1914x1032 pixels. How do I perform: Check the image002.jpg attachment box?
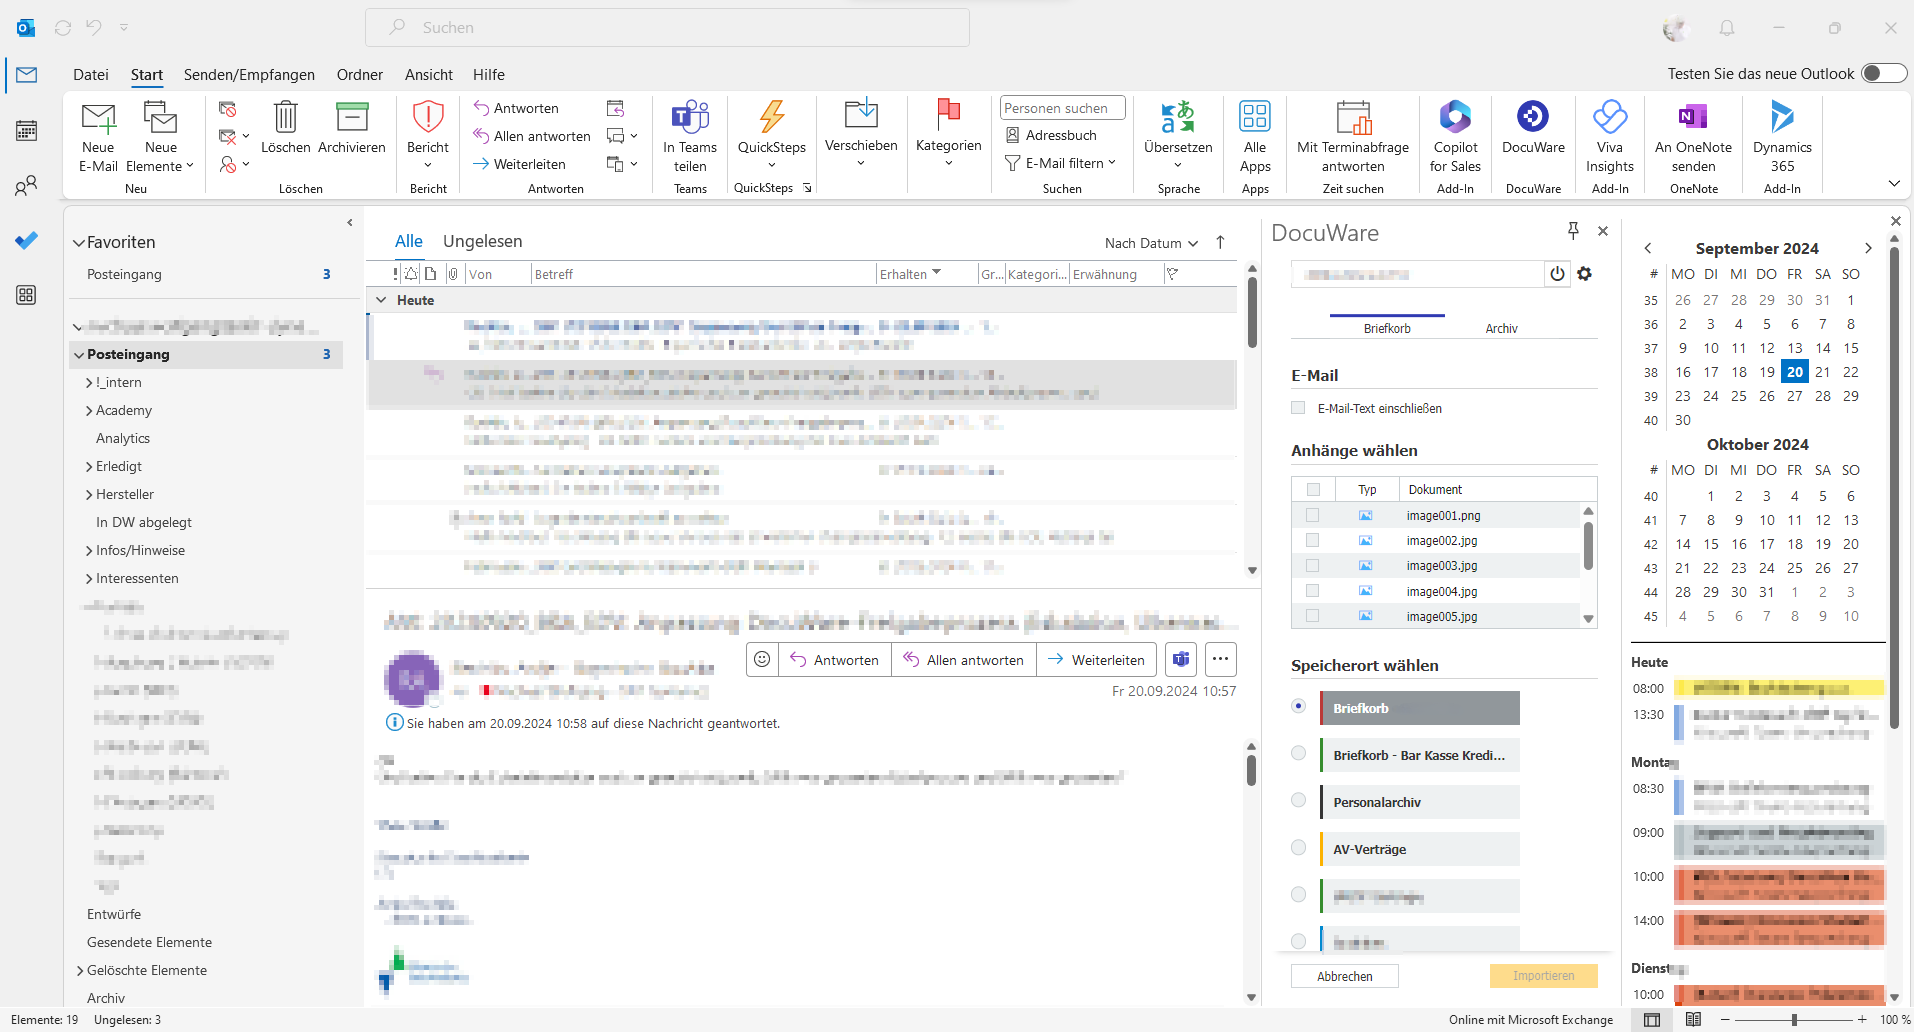click(x=1312, y=540)
